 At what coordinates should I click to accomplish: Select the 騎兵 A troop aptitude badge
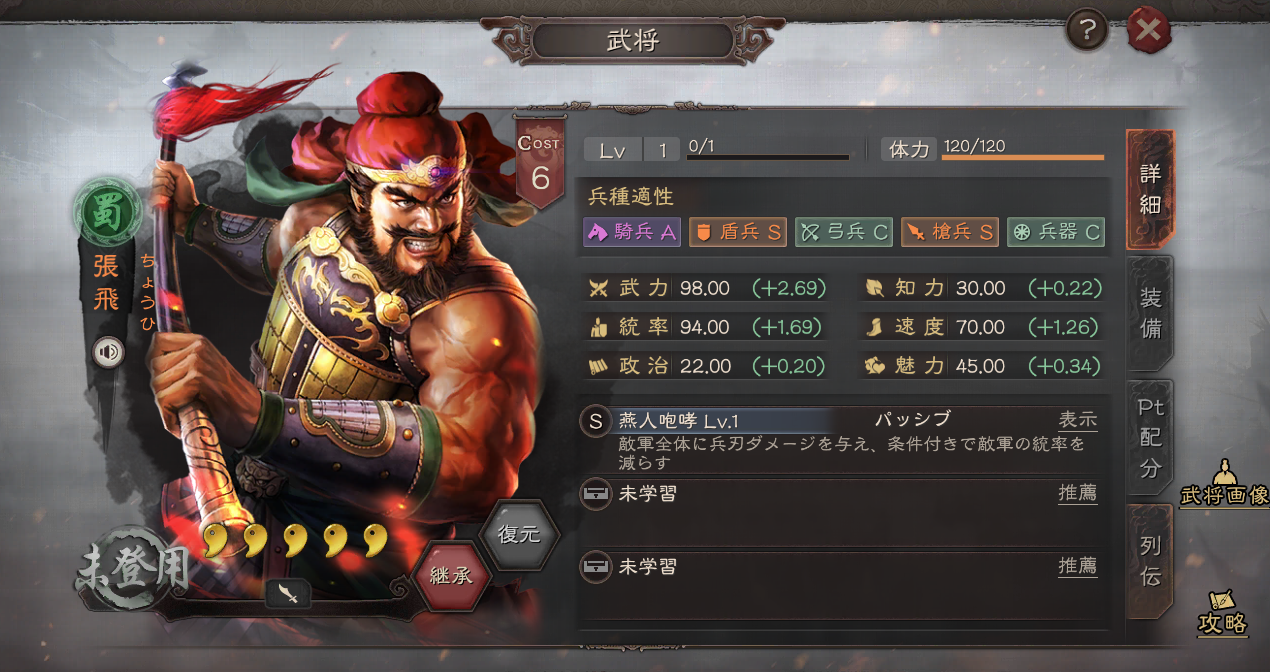[633, 232]
